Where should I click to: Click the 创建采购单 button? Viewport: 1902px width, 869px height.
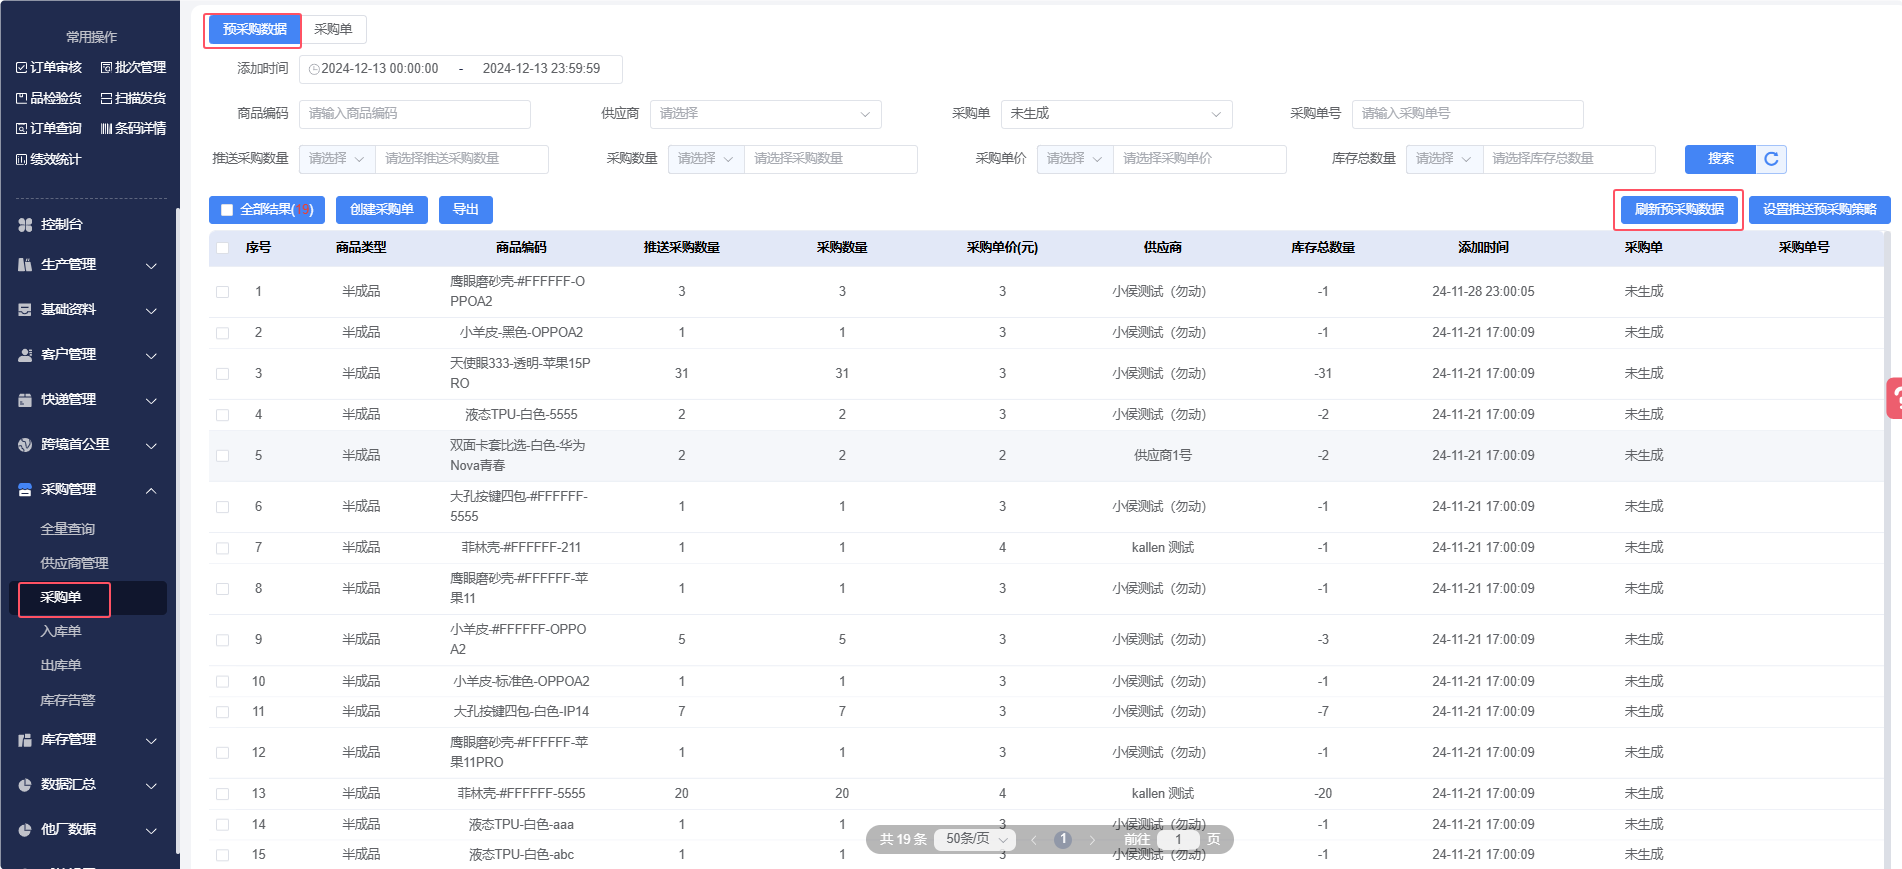coord(382,210)
